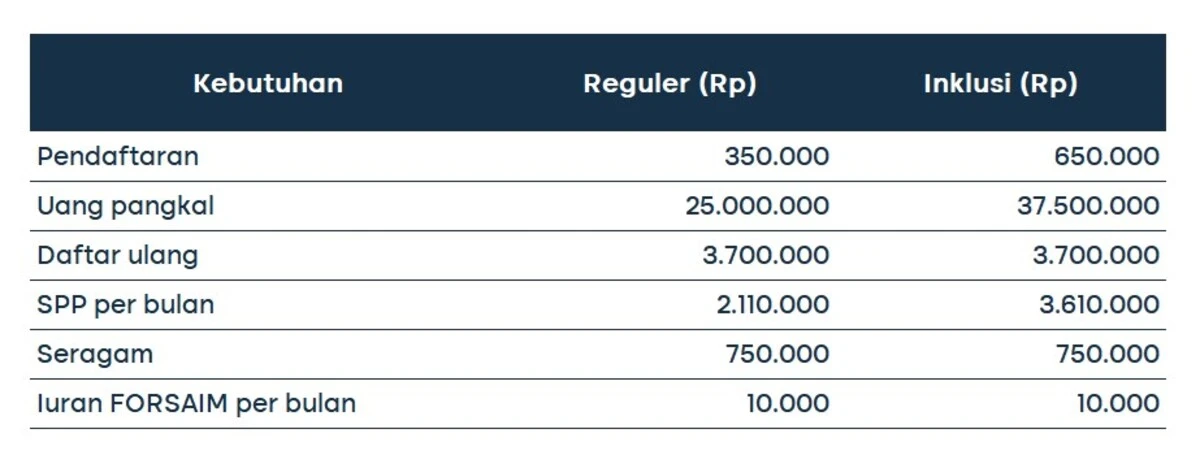Click the Reguler (Rp) column header
The image size is (1200, 455).
[670, 83]
